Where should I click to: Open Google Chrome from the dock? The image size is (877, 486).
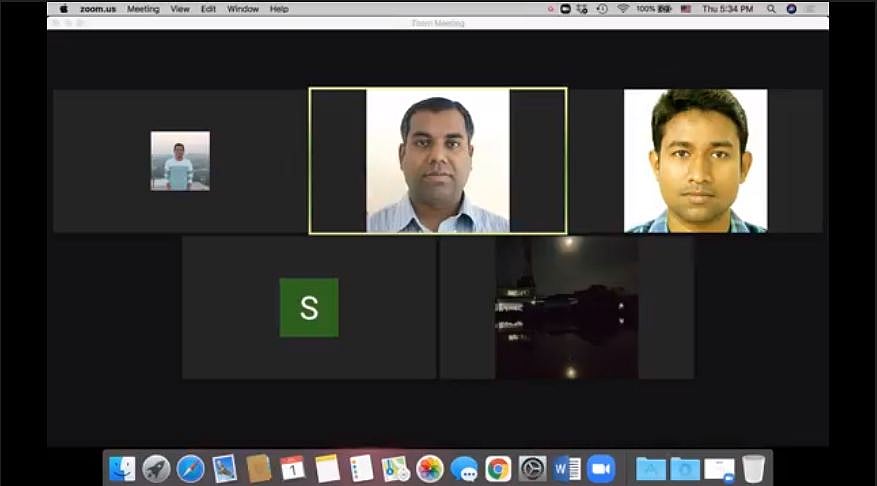coord(498,468)
